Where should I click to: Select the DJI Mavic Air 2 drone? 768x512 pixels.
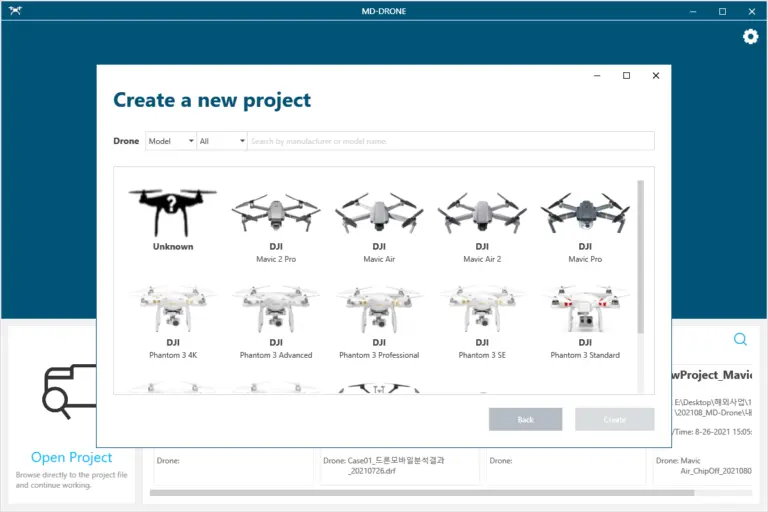pos(481,214)
